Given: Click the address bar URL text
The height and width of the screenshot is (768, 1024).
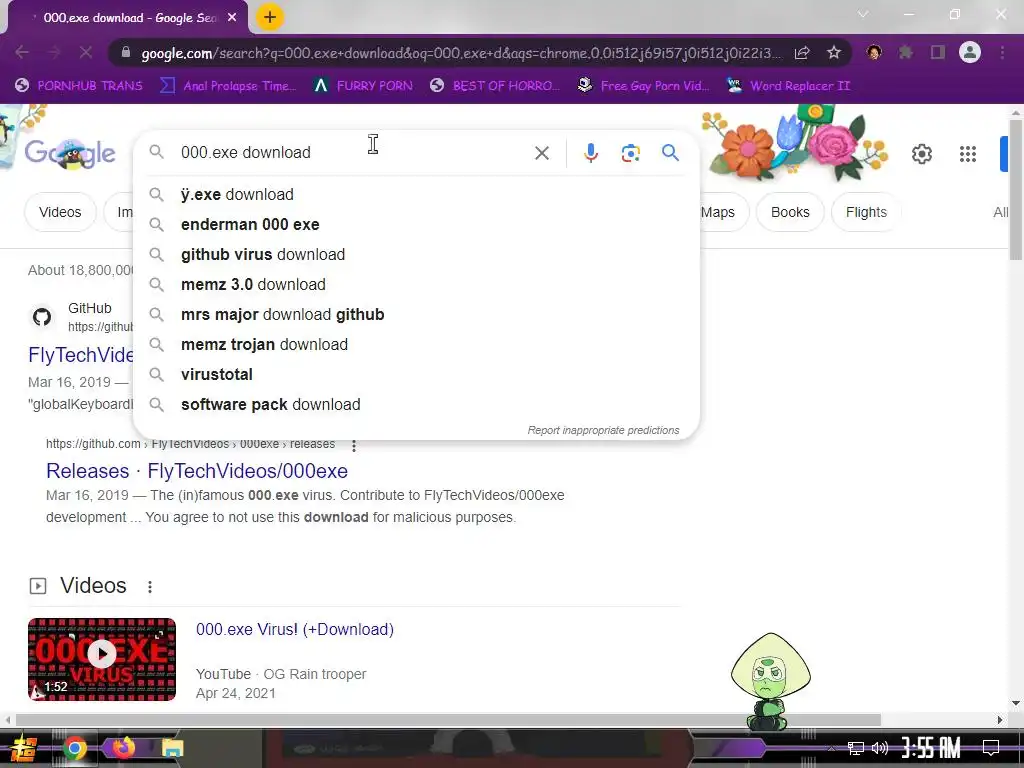Looking at the screenshot, I should click(460, 53).
